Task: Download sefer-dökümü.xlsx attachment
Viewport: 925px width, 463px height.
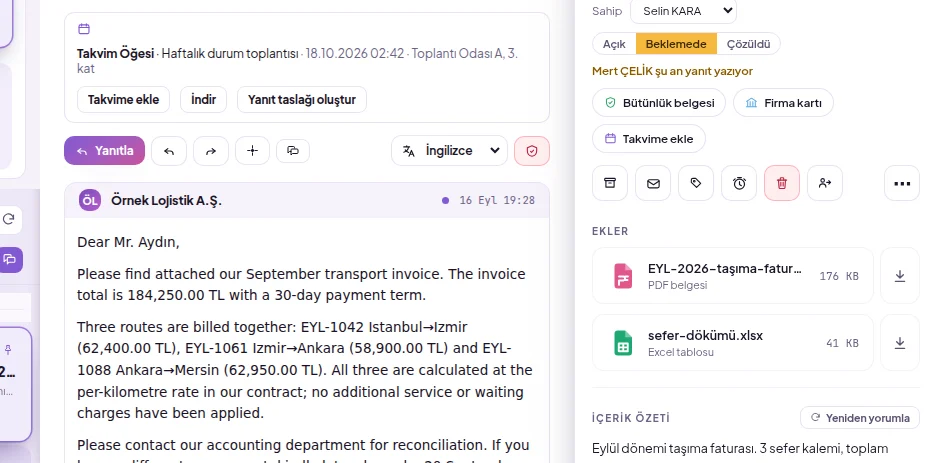Action: (x=900, y=343)
